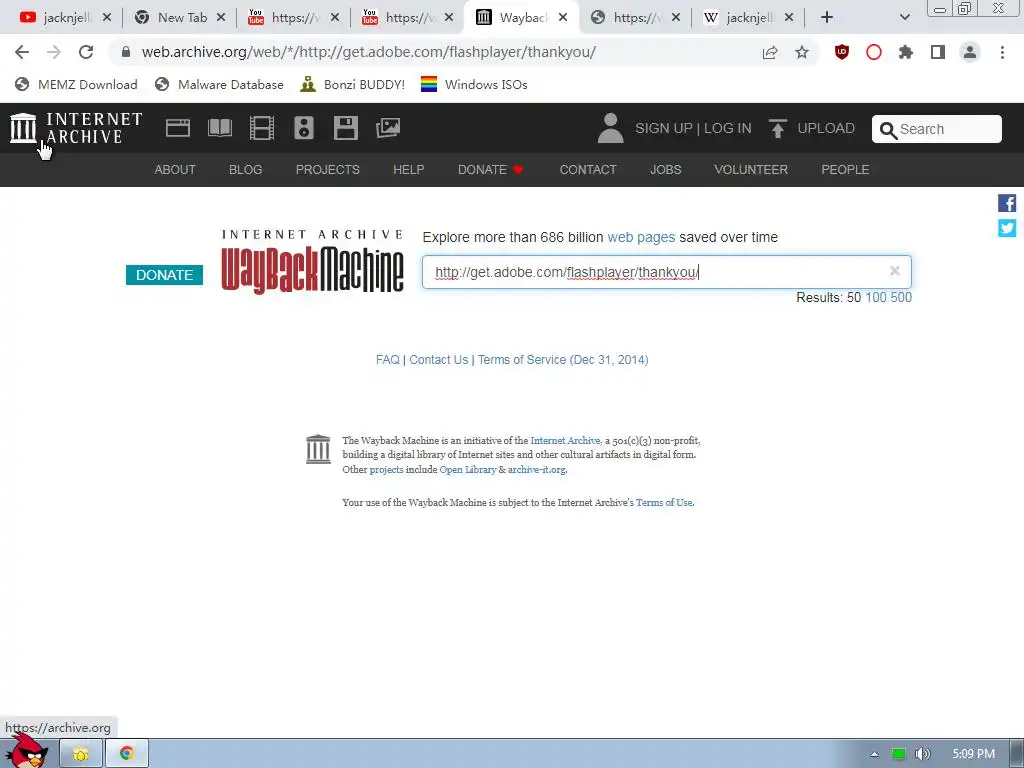
Task: Open the Angry Birds Start button
Action: (27, 751)
